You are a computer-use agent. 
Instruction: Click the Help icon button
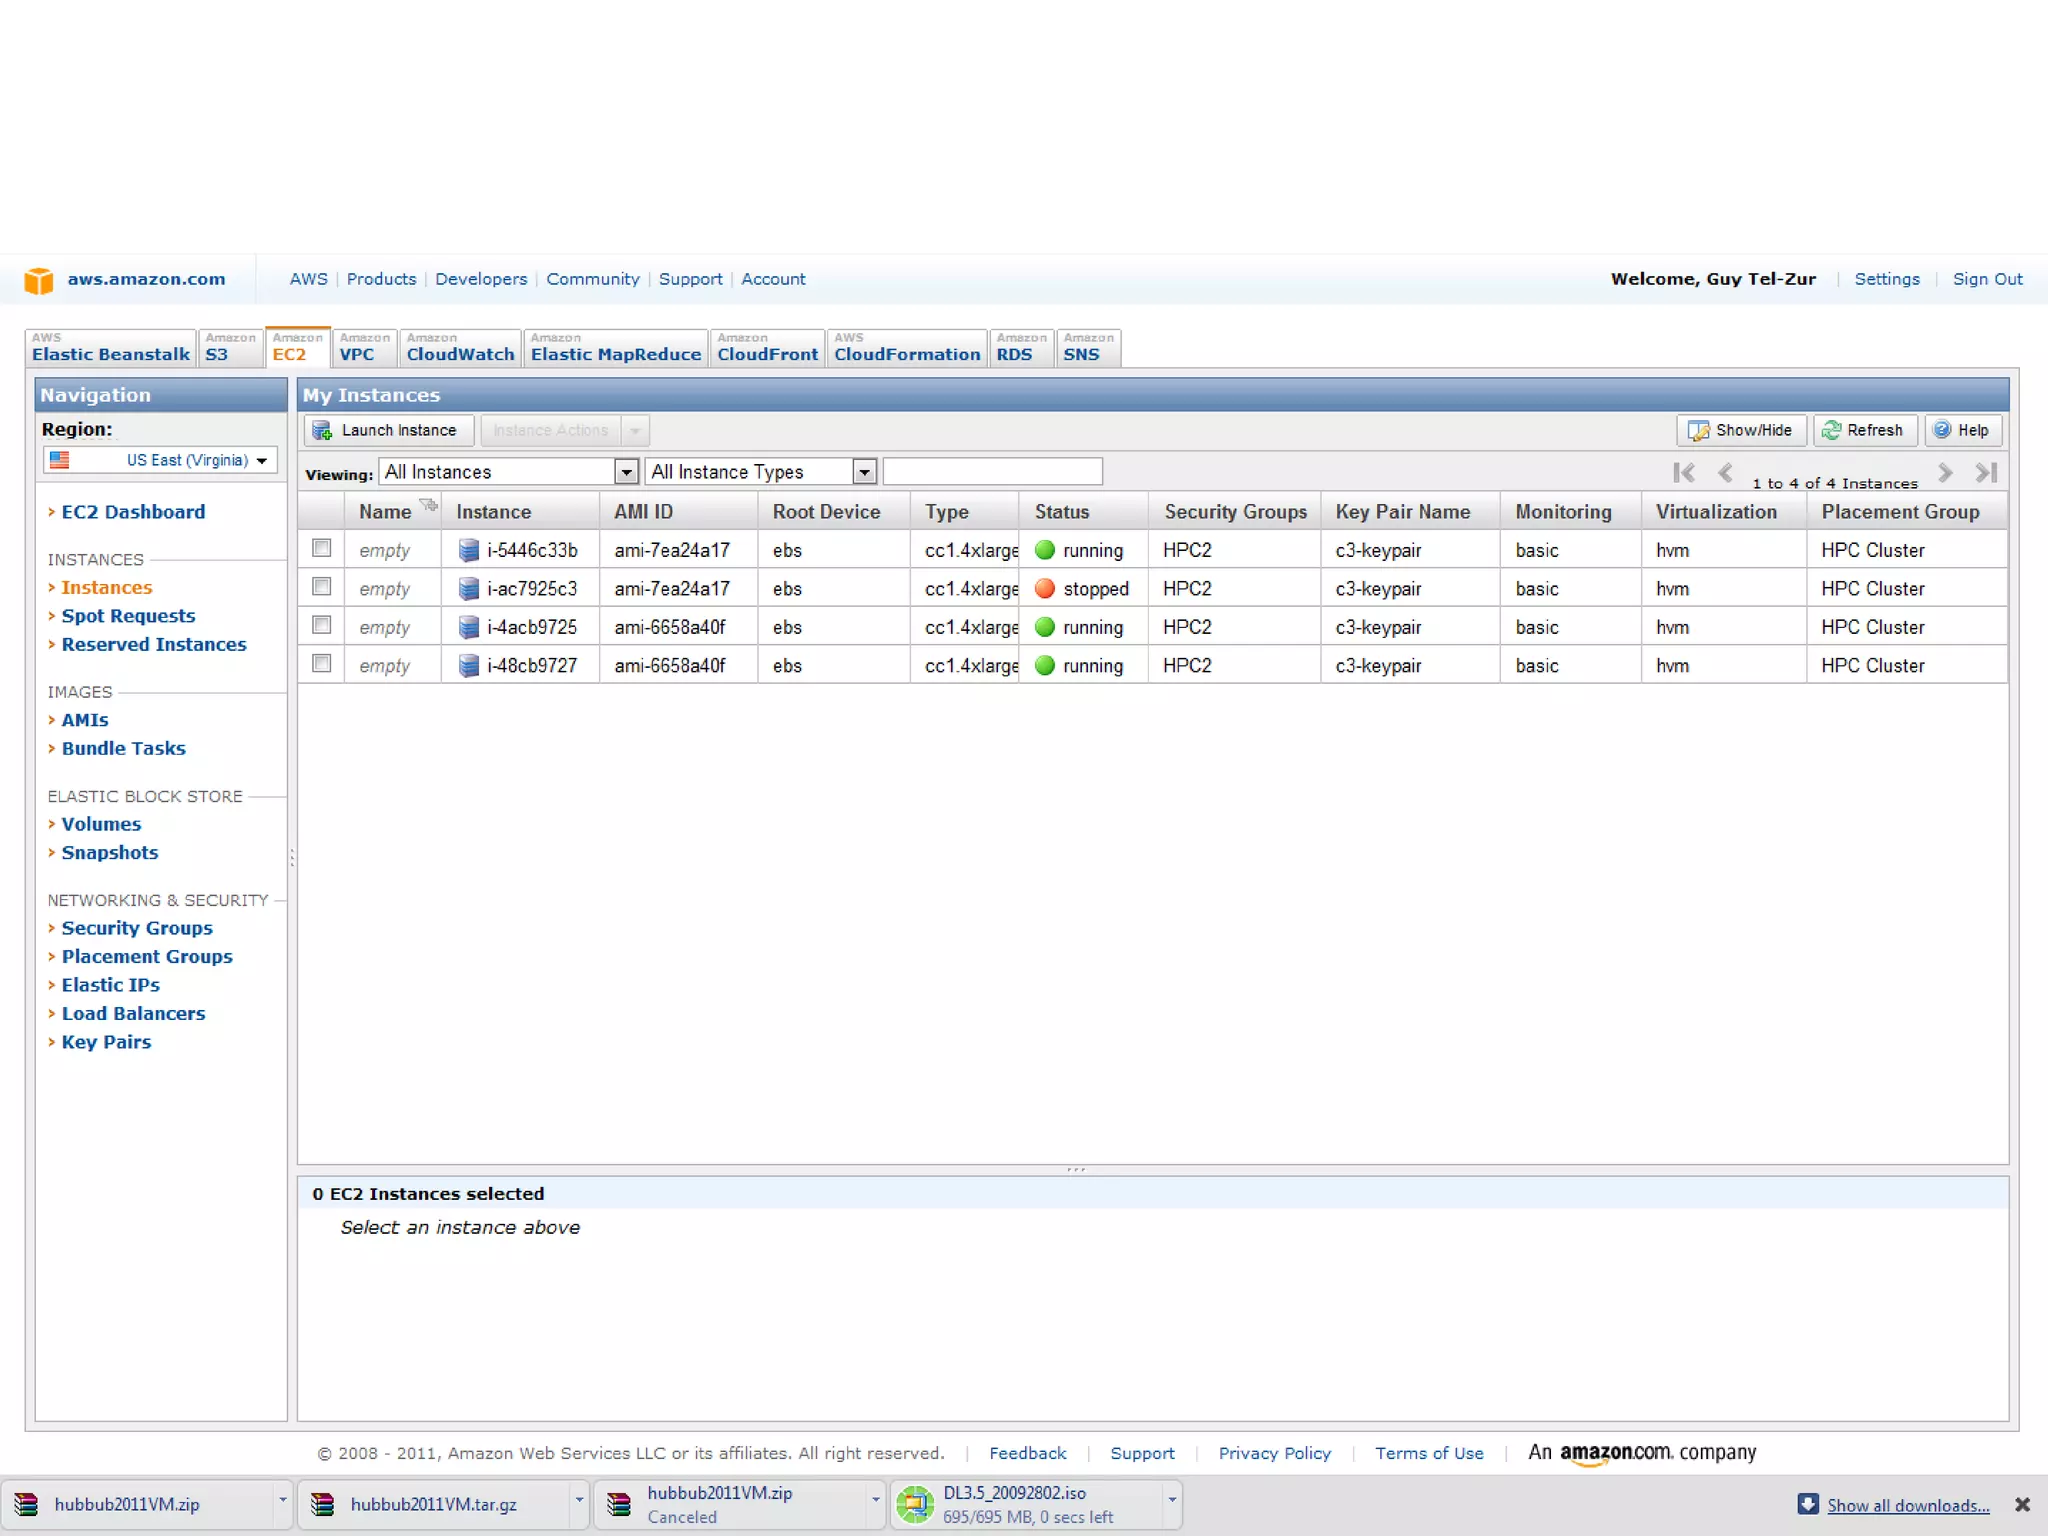coord(1942,430)
